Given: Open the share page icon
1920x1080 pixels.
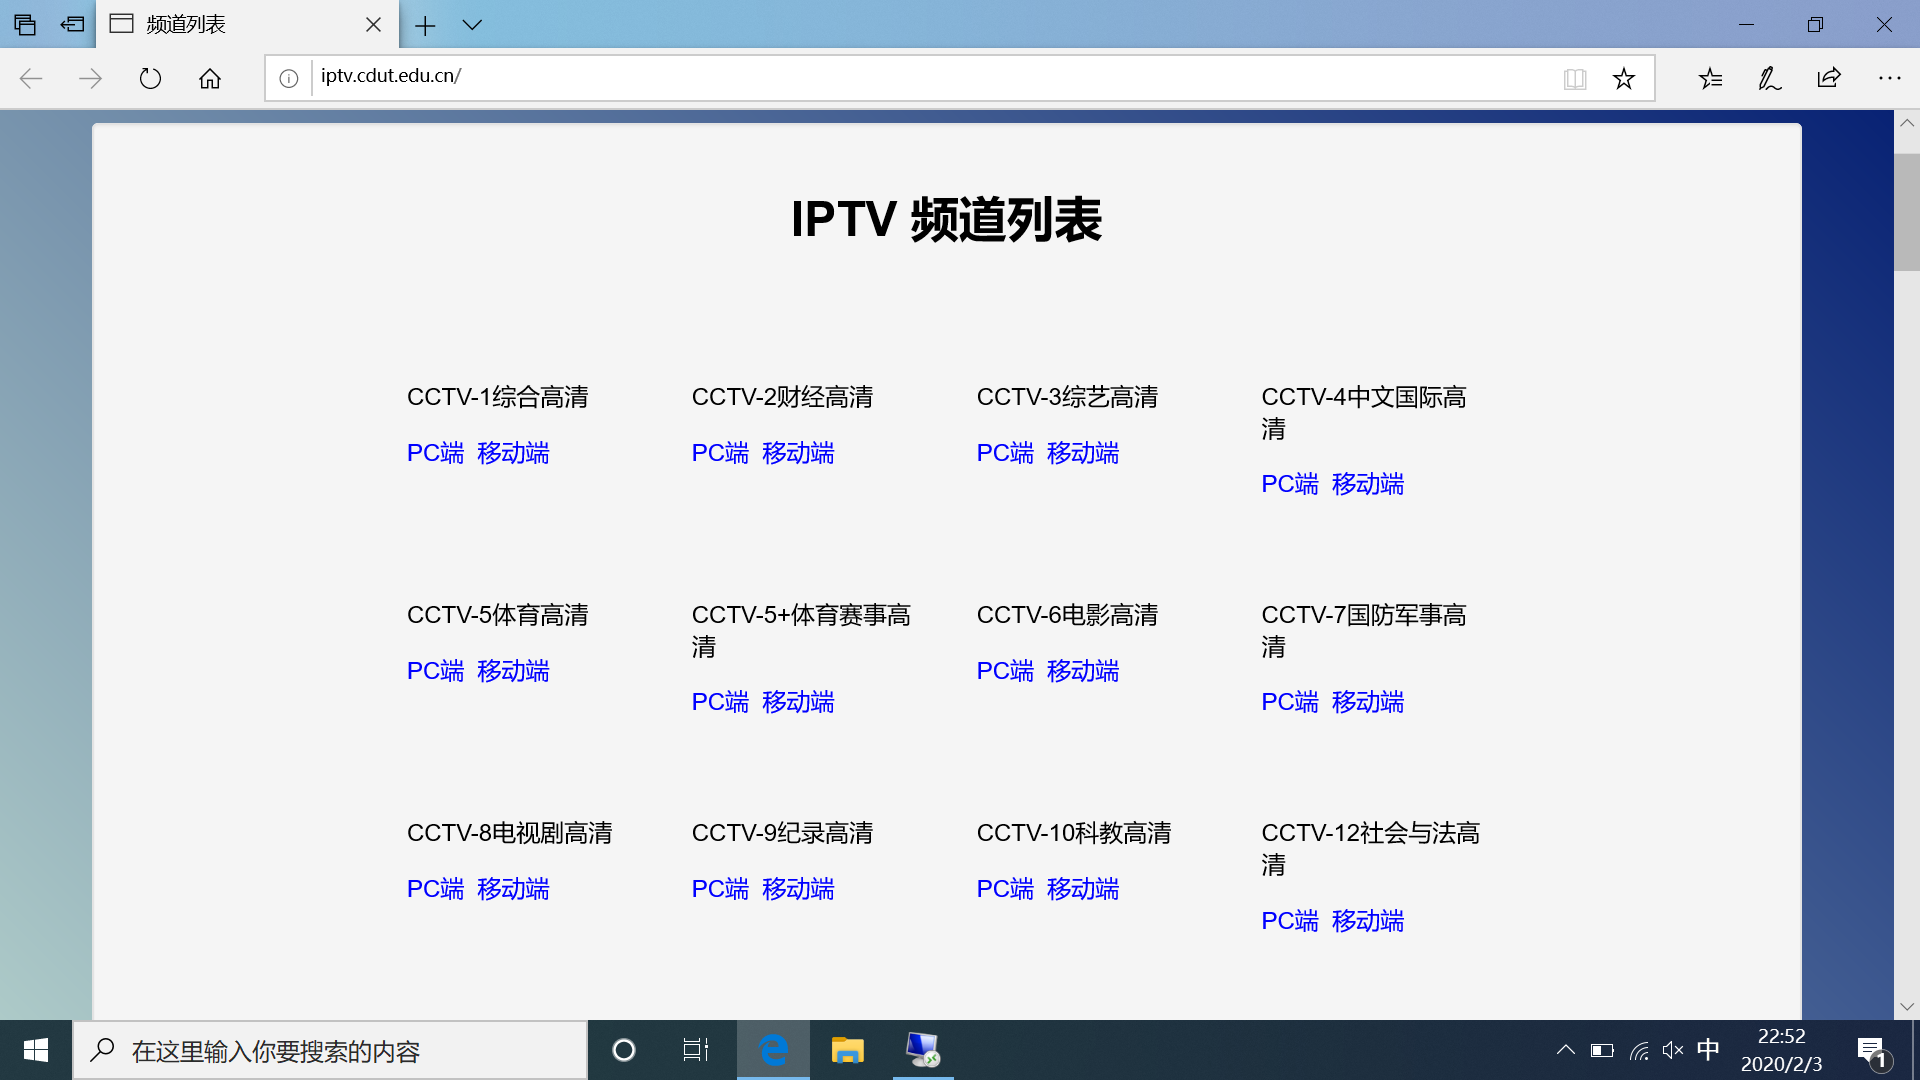Looking at the screenshot, I should click(1829, 78).
